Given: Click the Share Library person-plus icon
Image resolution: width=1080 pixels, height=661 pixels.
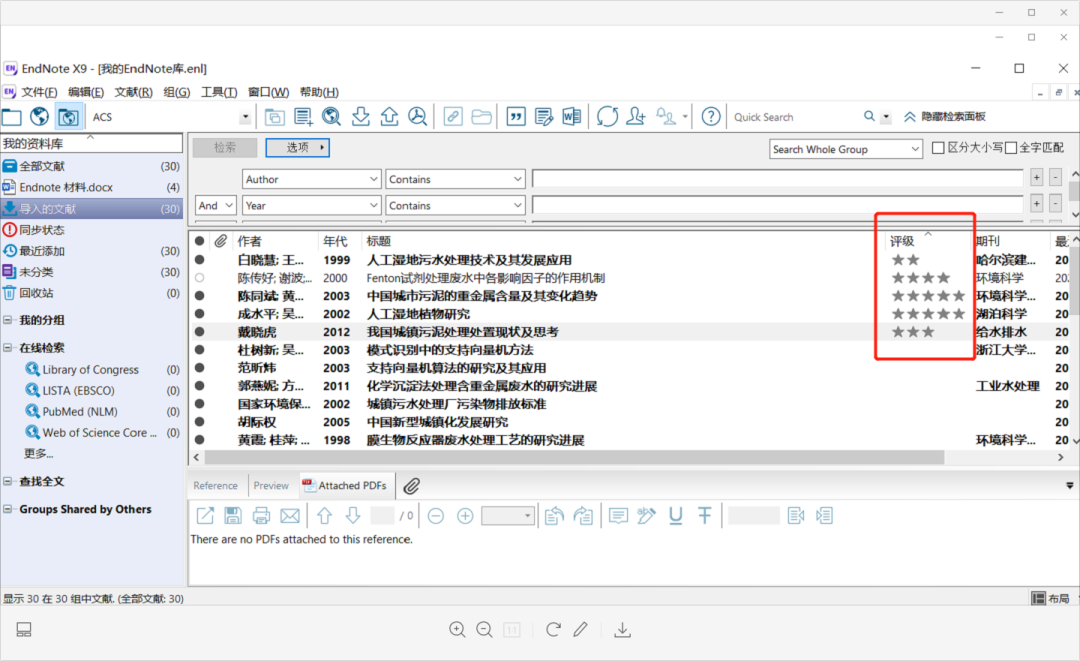Looking at the screenshot, I should point(636,117).
